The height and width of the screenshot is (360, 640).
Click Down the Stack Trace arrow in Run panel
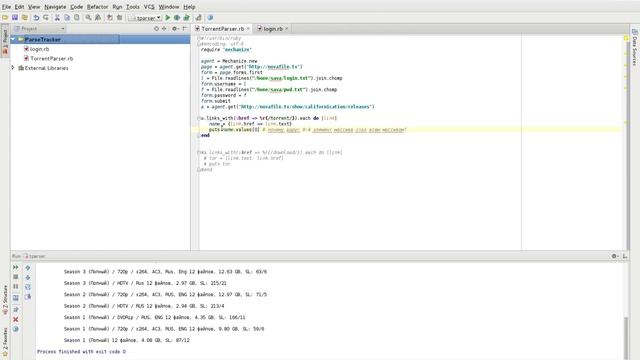coord(28,278)
